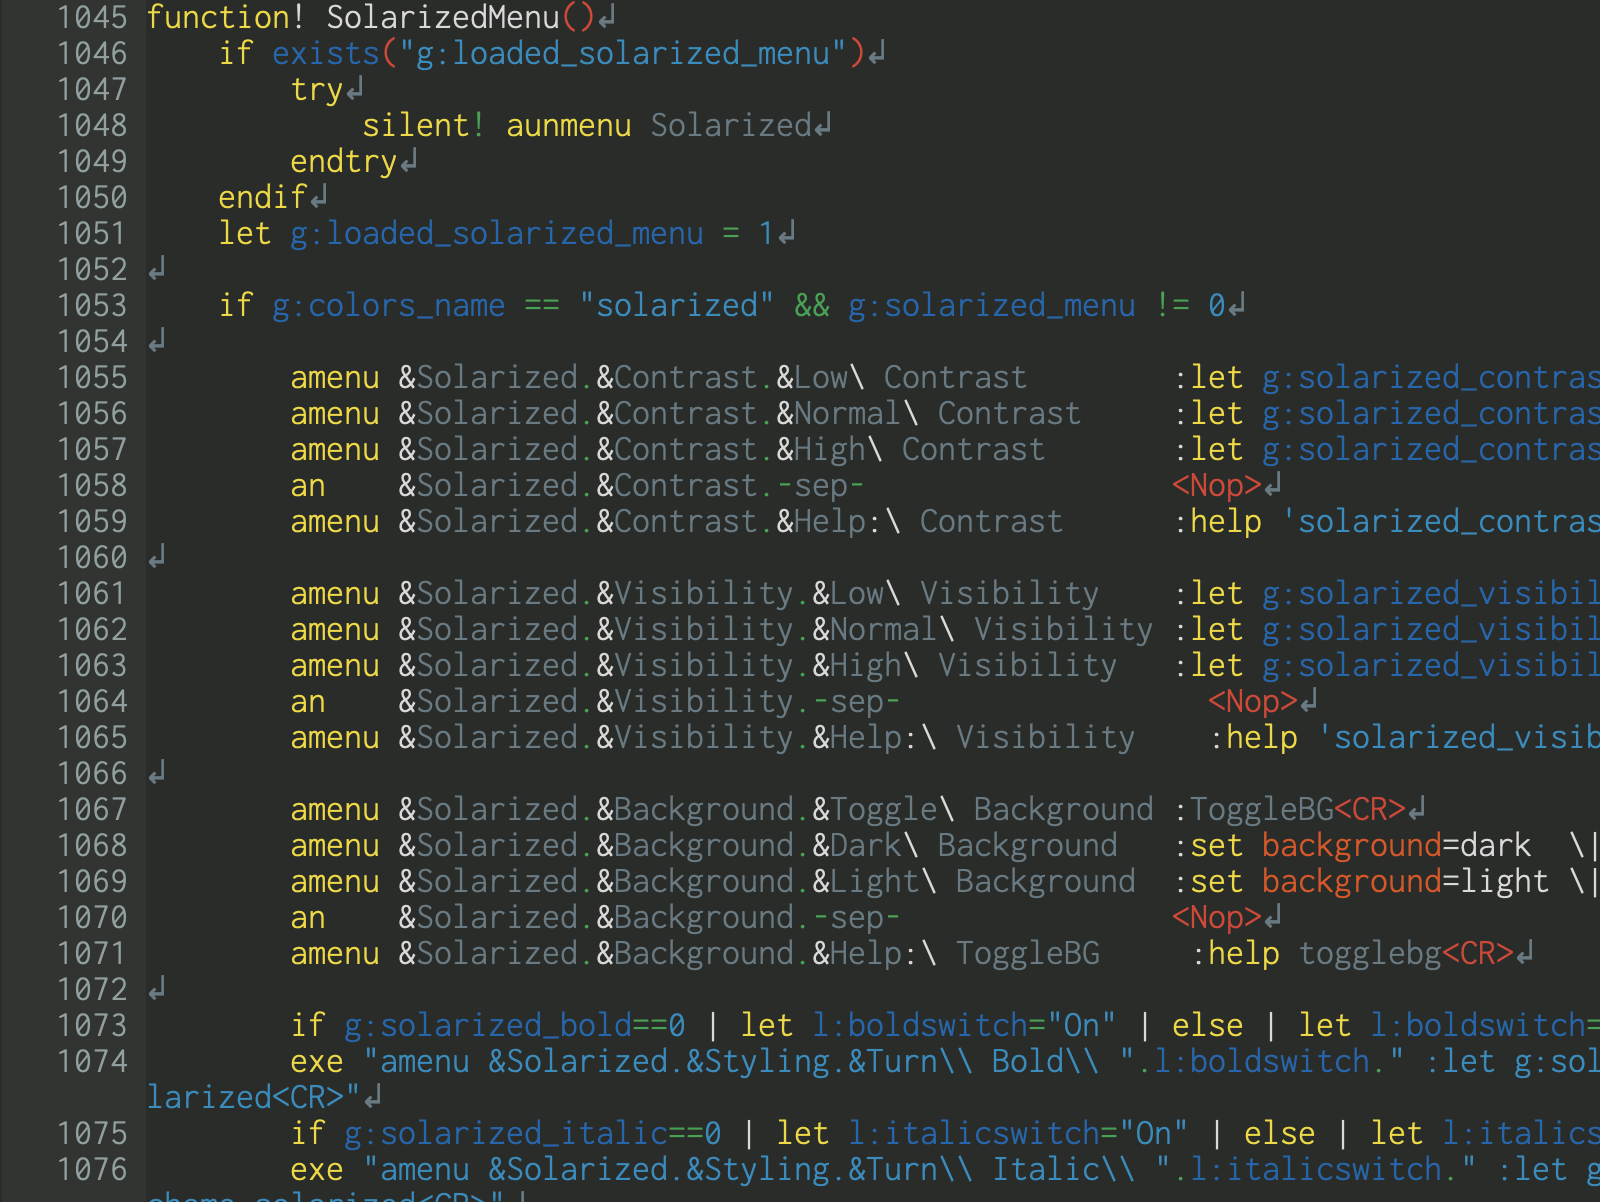
Task: Click &High\ Contrast on line 1057
Action: (x=911, y=449)
